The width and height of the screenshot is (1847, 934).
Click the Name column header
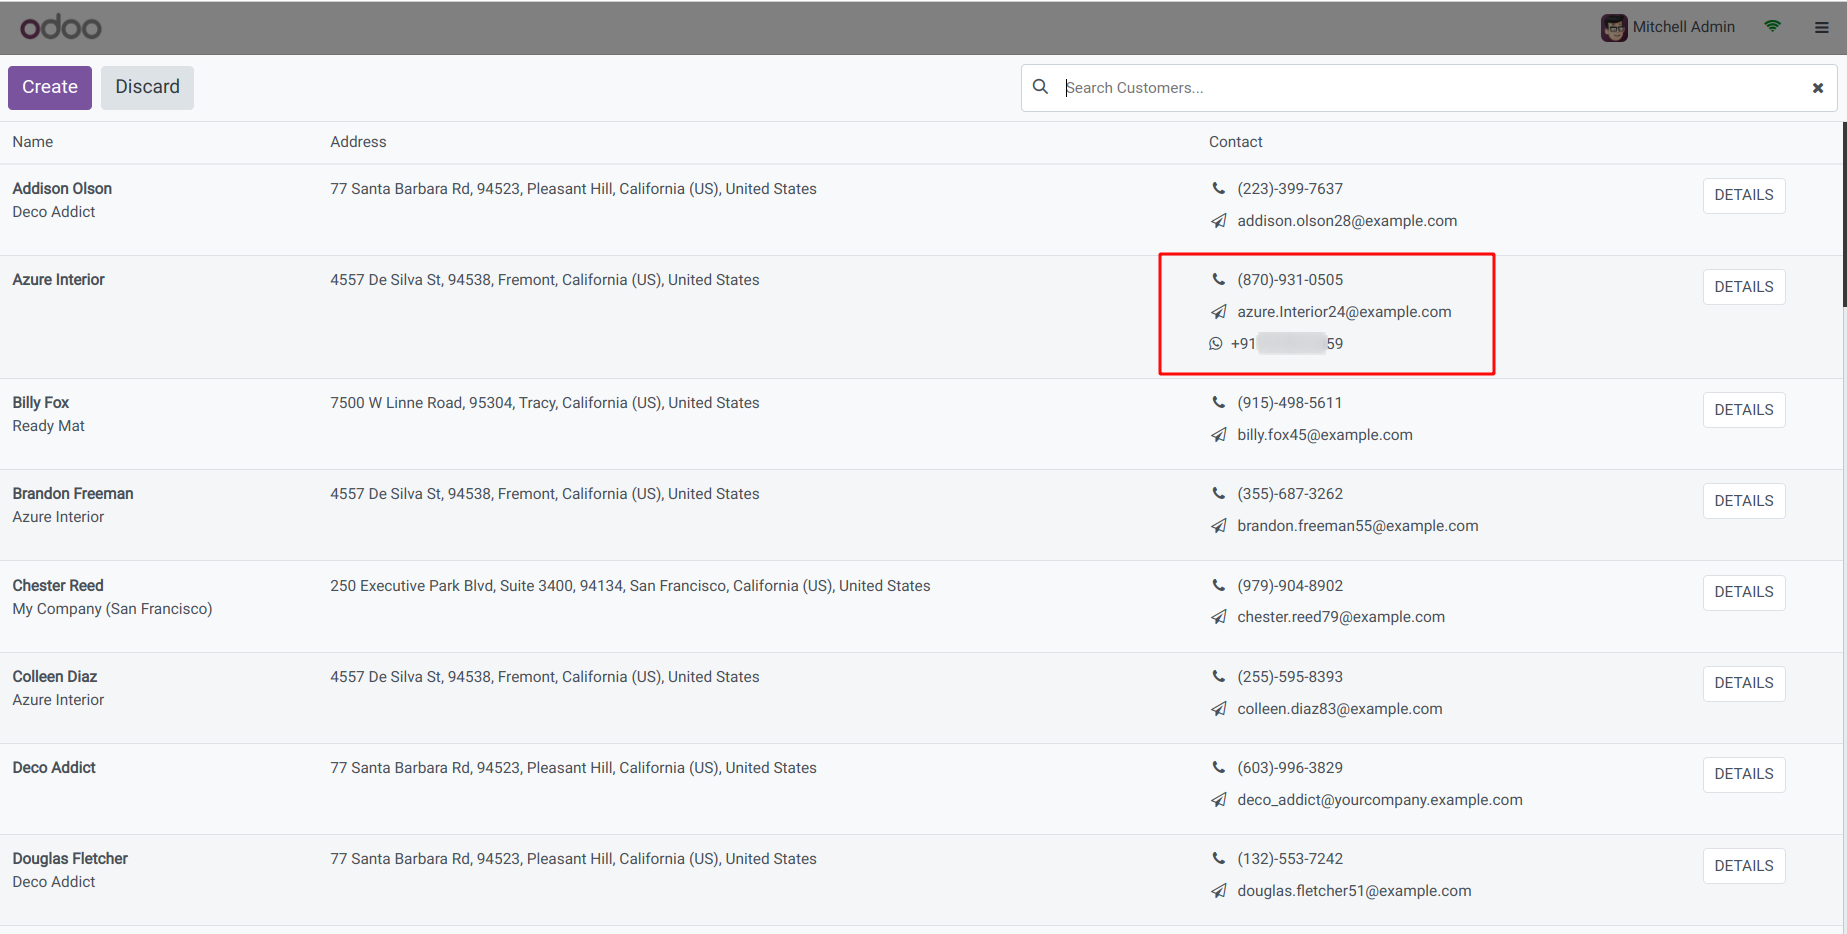[x=33, y=142]
